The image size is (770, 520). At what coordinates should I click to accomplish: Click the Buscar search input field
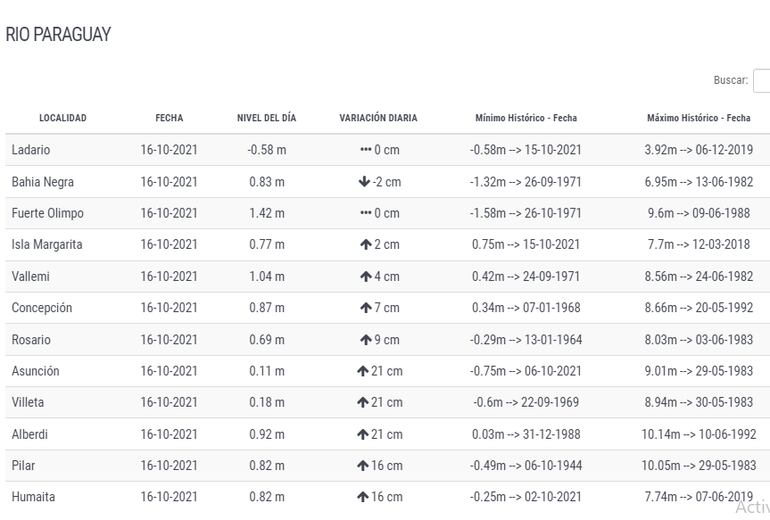(x=761, y=81)
